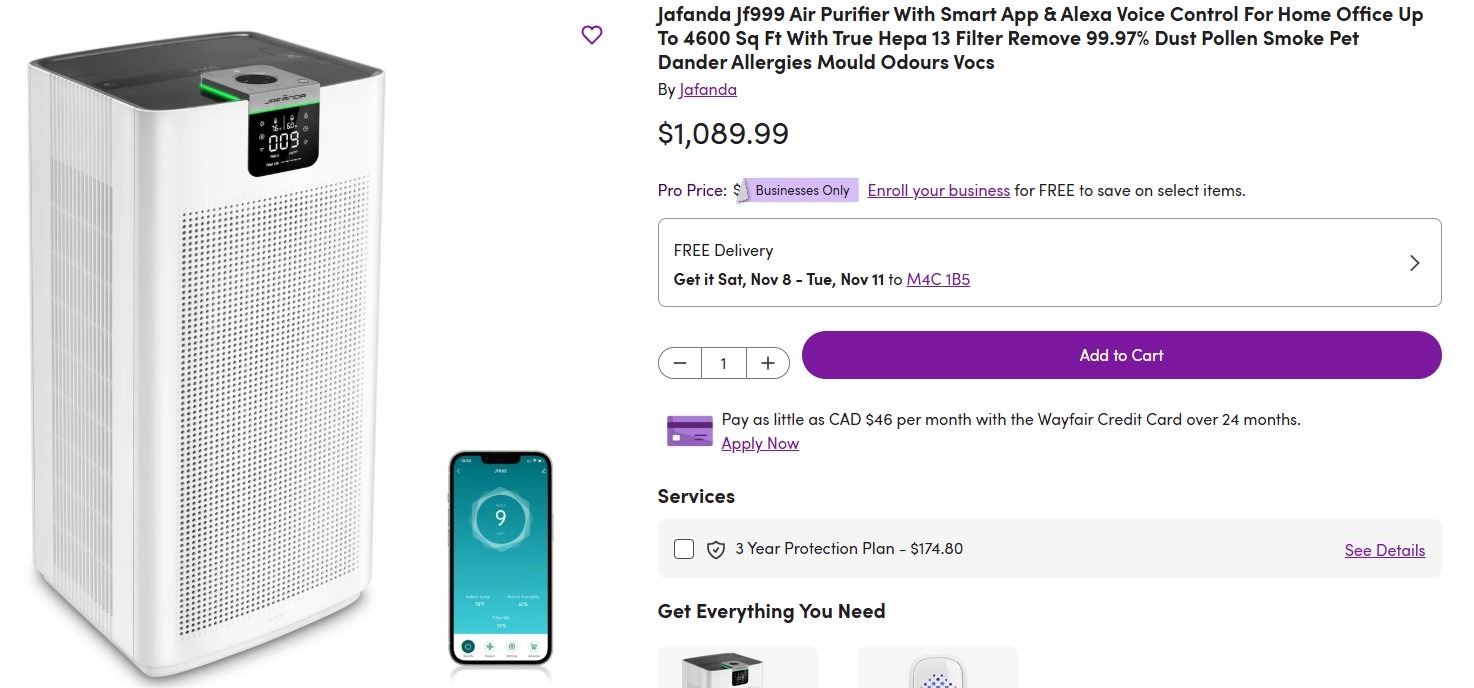Click the purple credit card icon

point(689,431)
